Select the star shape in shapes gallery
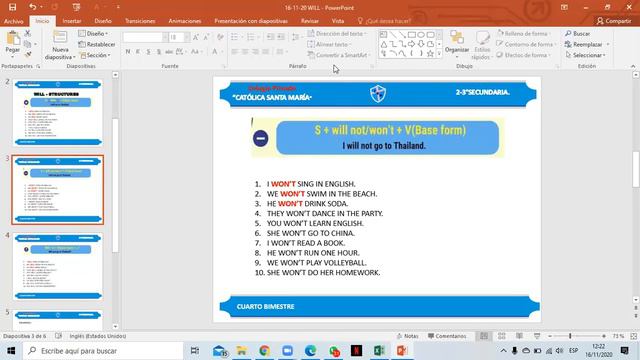This screenshot has height=360, width=640. [430, 53]
